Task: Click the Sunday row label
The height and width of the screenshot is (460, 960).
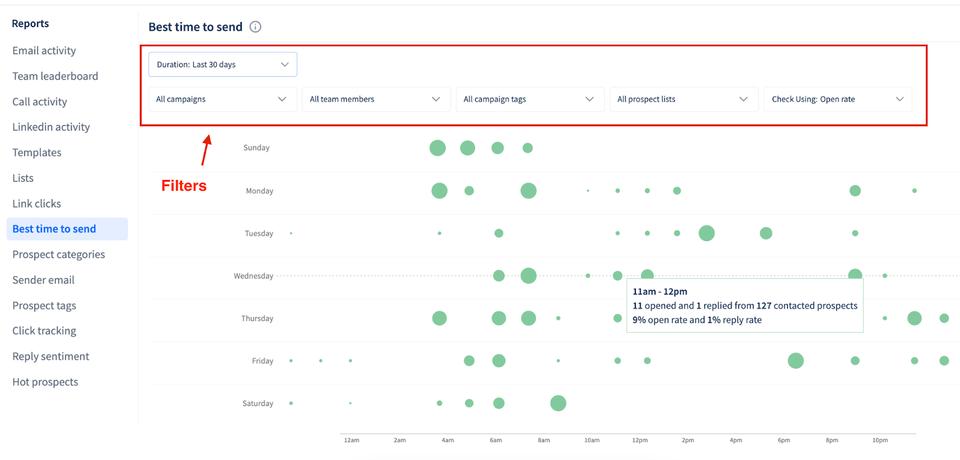Action: tap(256, 148)
